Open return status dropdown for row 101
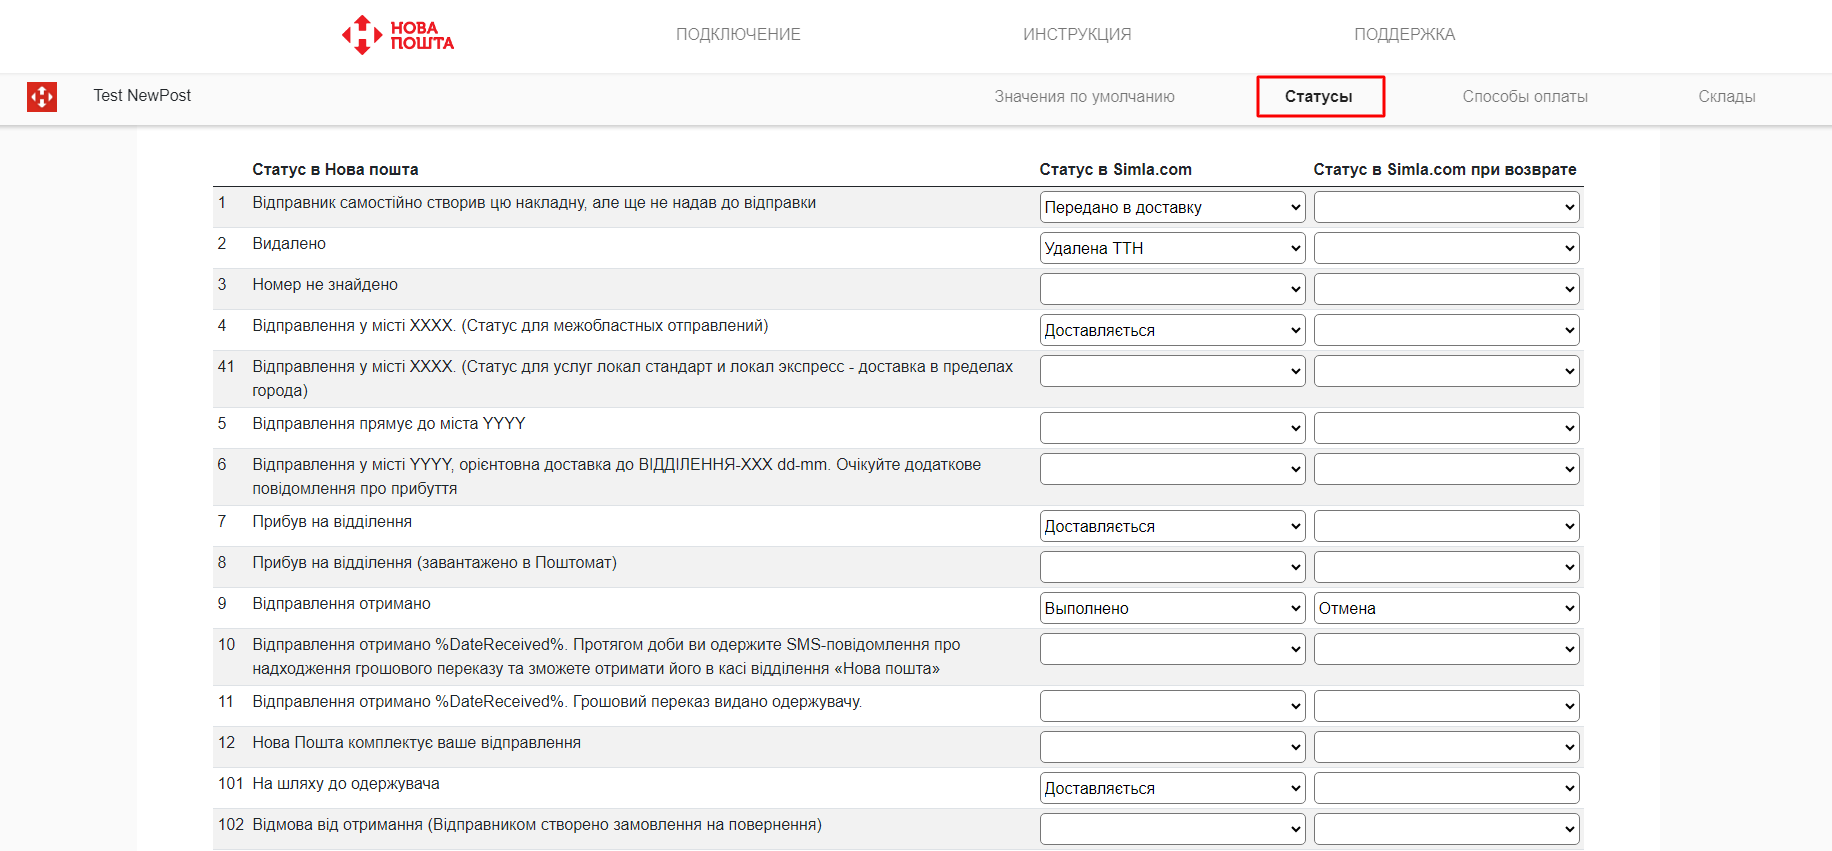The height and width of the screenshot is (851, 1832). coord(1447,789)
